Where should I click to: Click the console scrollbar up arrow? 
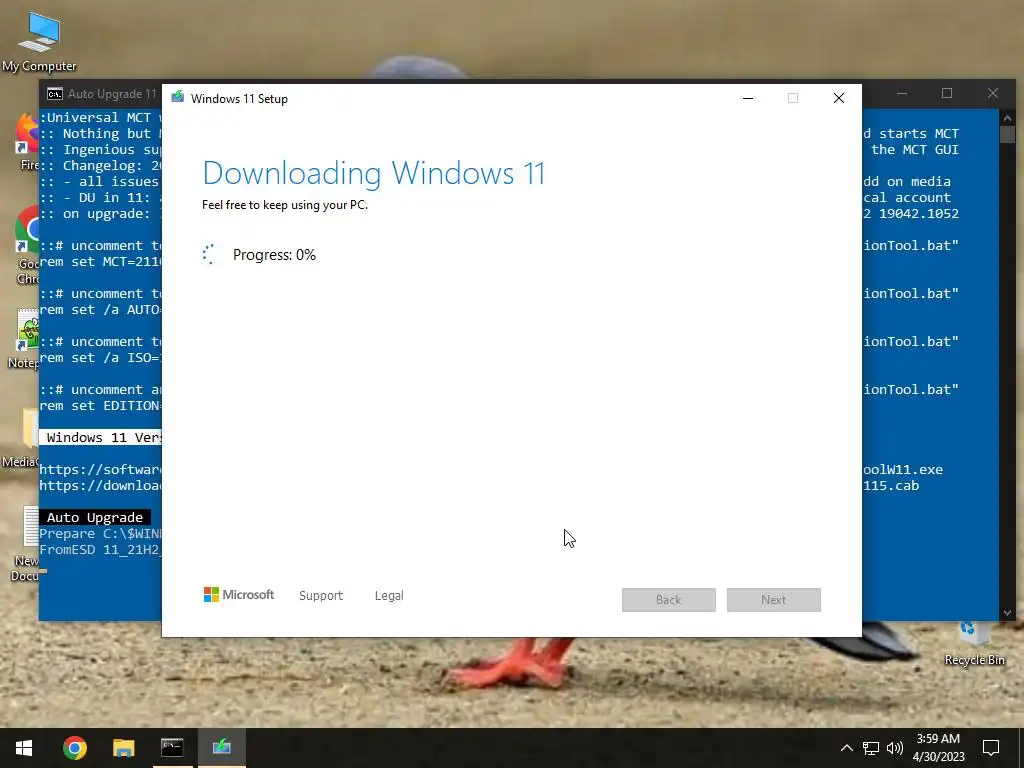[1007, 118]
